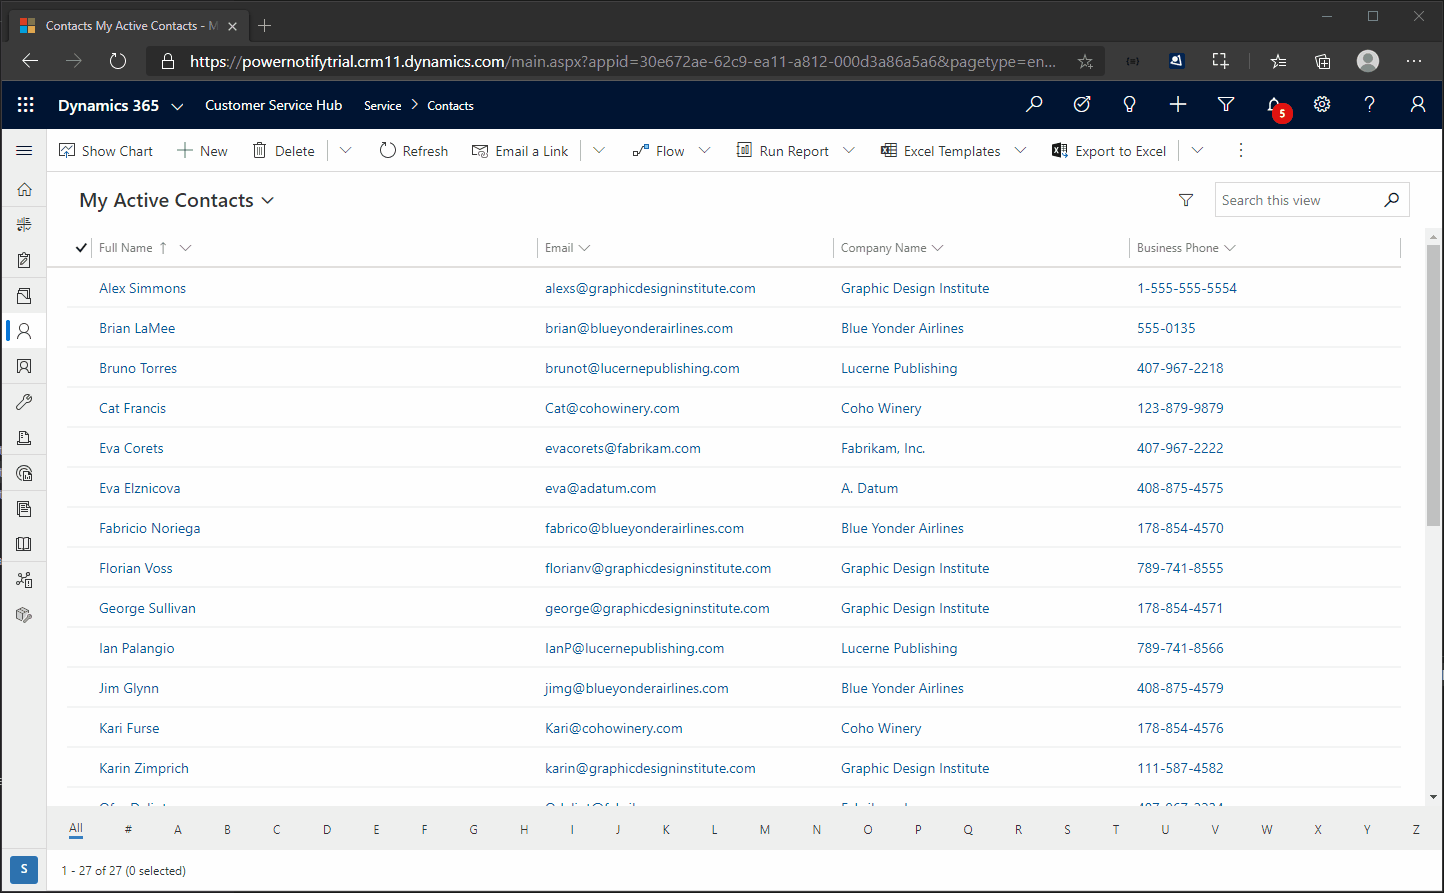The height and width of the screenshot is (893, 1444).
Task: Collapse the site map with hamburger icon
Action: [x=24, y=150]
